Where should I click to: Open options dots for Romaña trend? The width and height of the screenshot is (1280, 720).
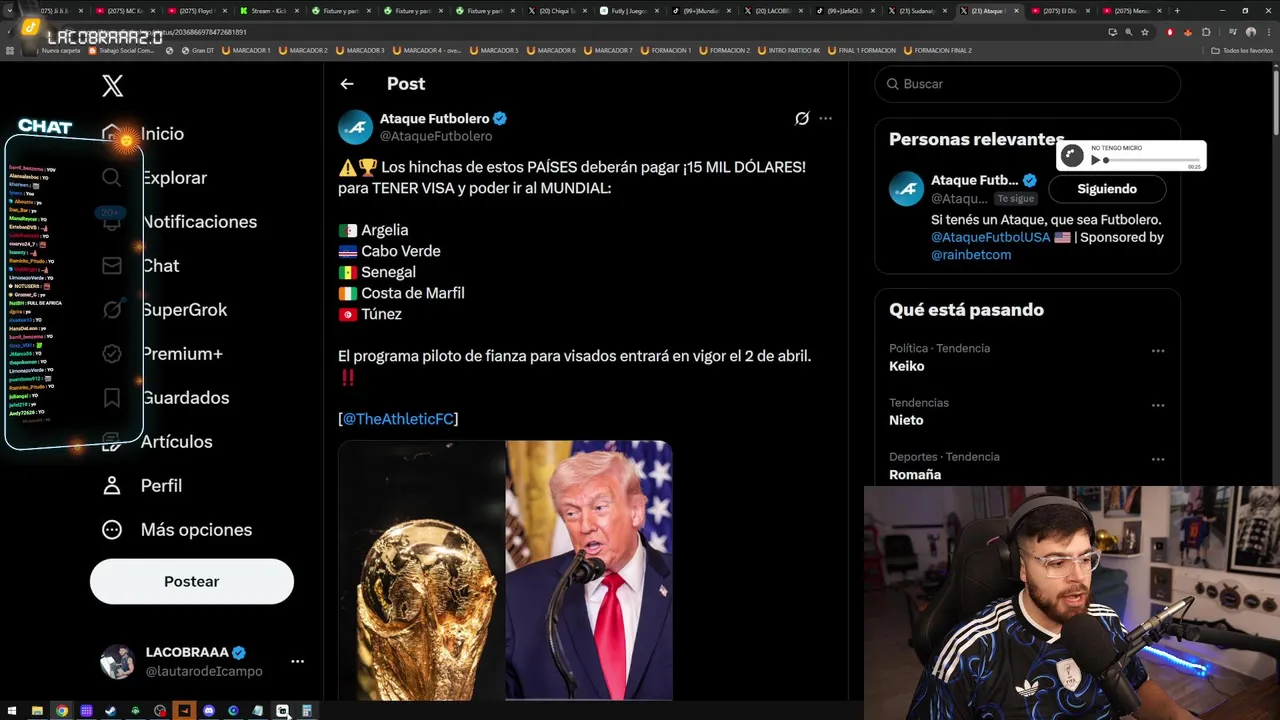coord(1158,459)
